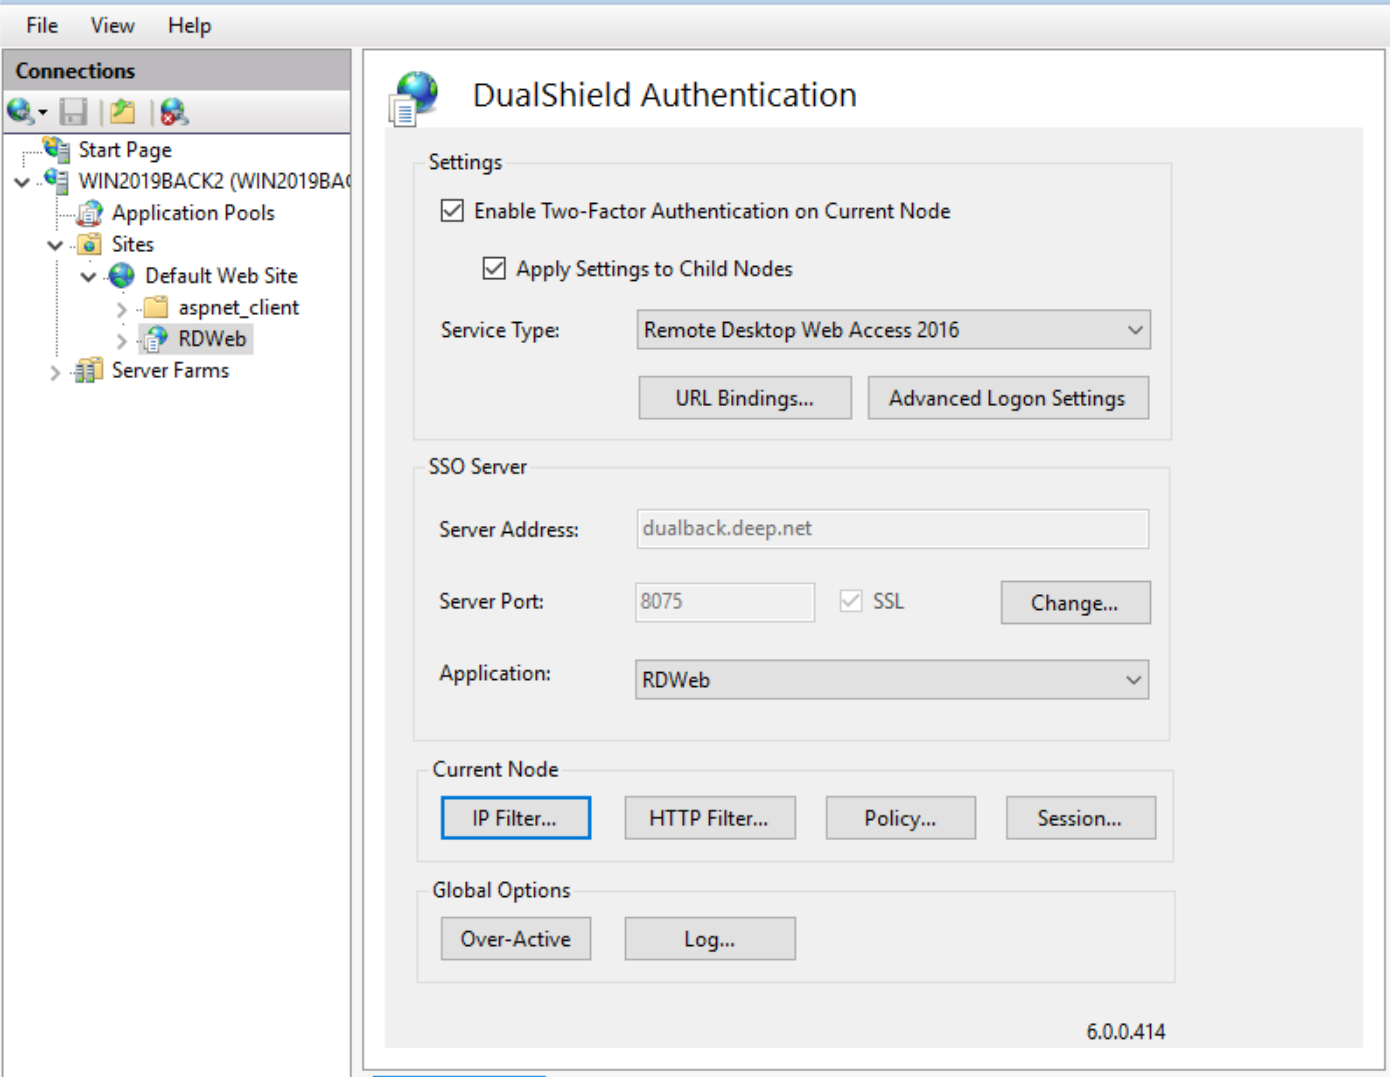Select the Application Pools node icon

tap(90, 213)
